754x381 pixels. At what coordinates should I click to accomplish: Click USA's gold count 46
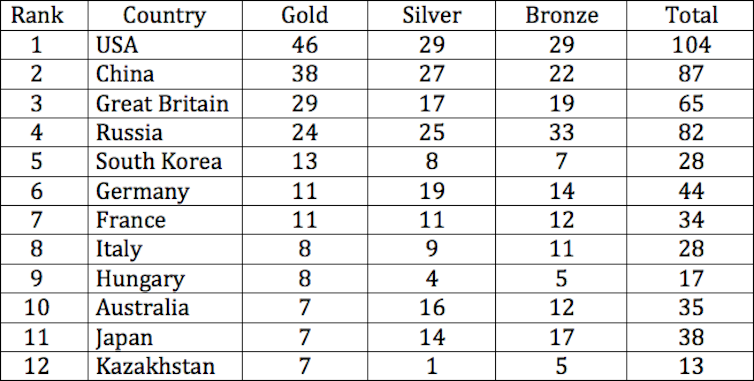305,45
